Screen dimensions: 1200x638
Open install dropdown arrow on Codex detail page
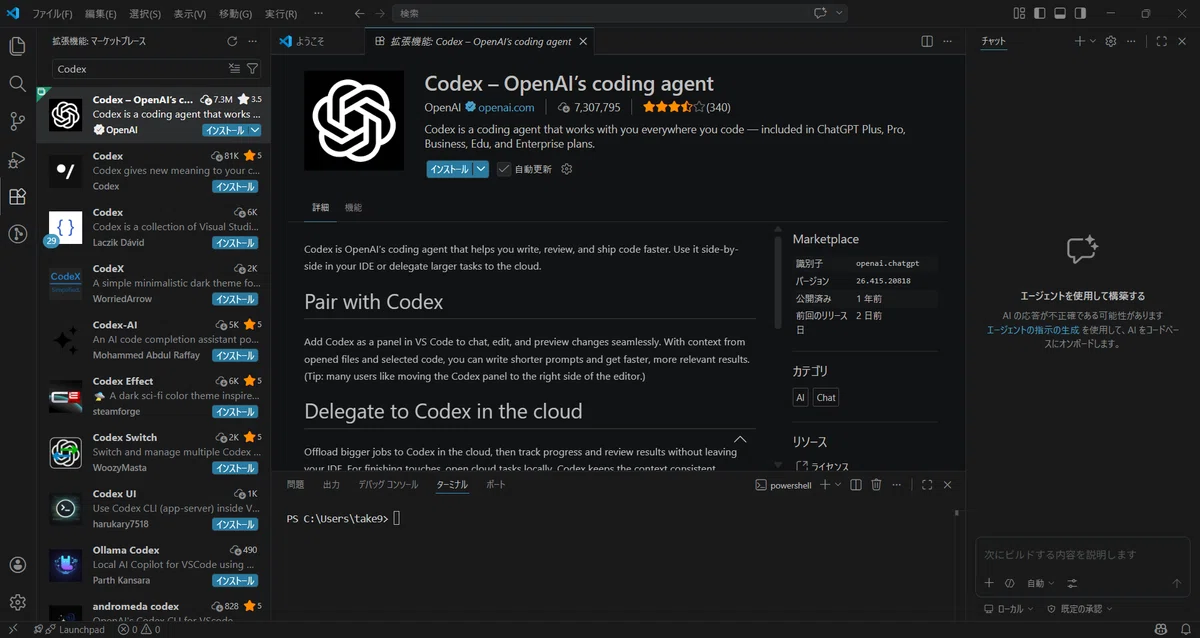coord(481,169)
